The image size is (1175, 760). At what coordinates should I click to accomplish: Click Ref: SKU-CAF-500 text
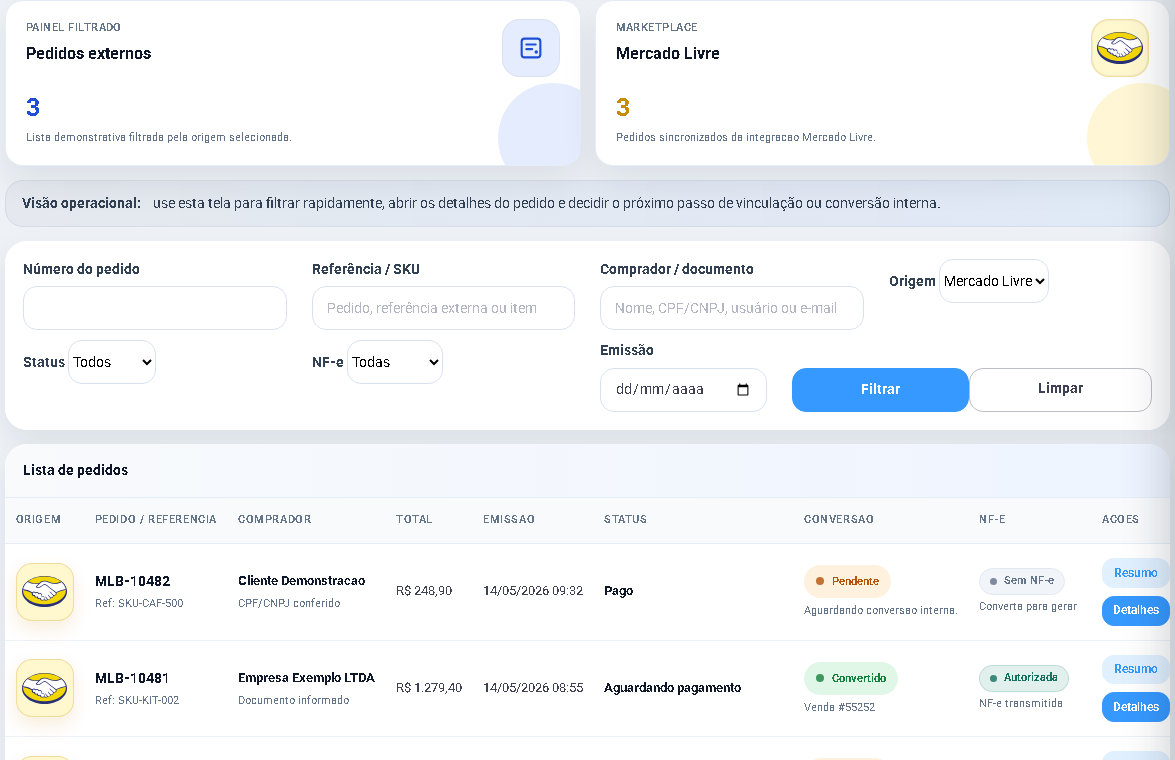[139, 603]
